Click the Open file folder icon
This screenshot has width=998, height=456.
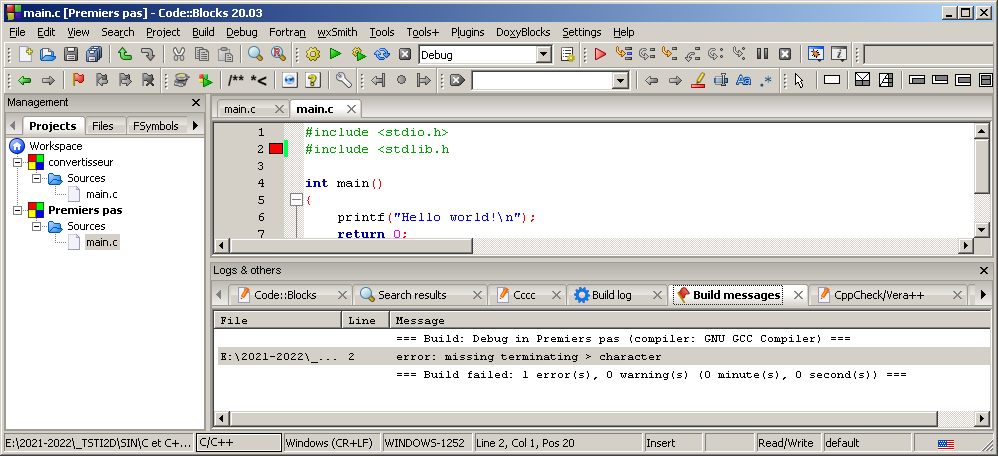48,55
